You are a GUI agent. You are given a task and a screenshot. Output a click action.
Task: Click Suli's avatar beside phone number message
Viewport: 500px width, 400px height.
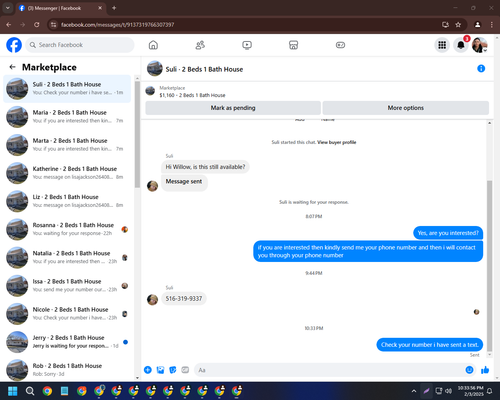[153, 299]
